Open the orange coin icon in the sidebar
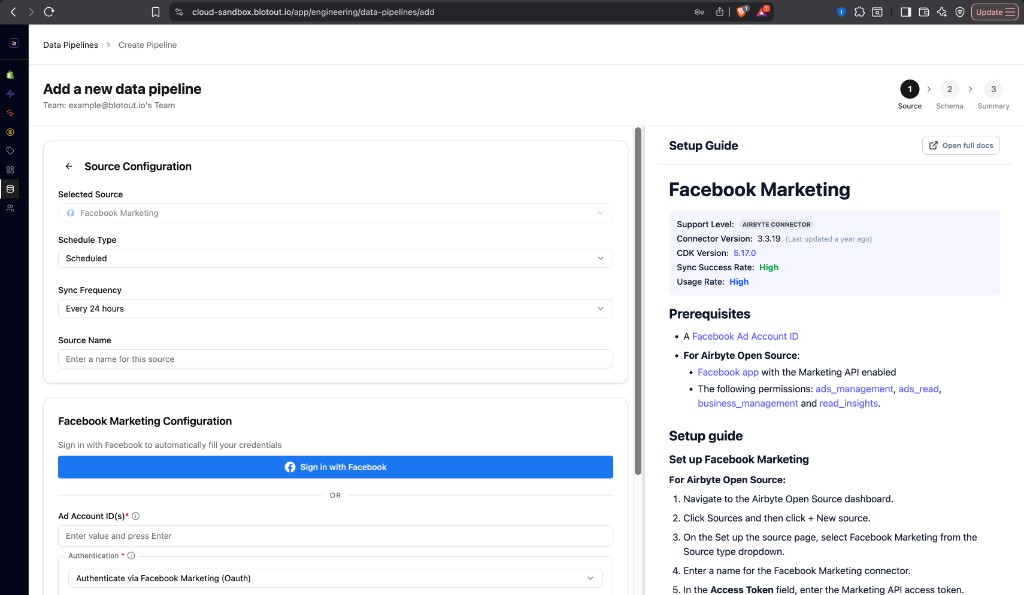This screenshot has width=1024, height=595. tap(10, 132)
